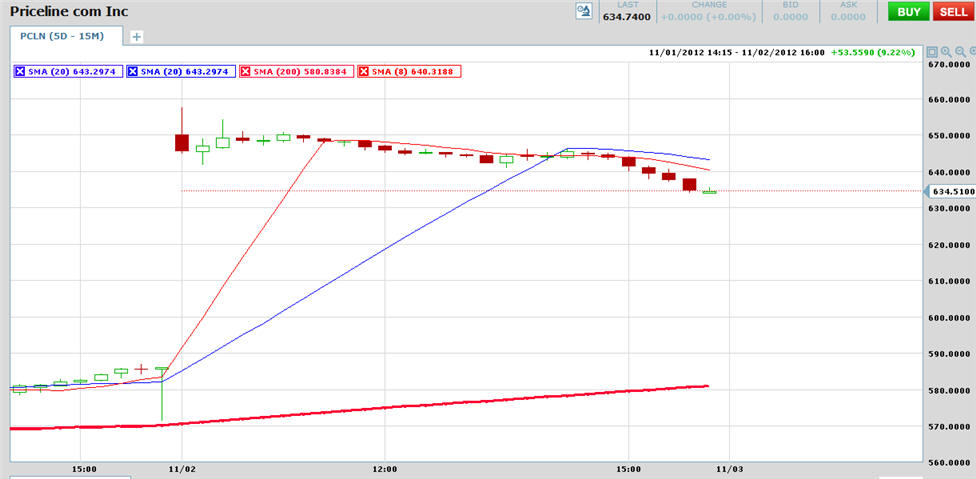Click the CHANGE value +0.0000 (+0.00%)

pyautogui.click(x=708, y=17)
